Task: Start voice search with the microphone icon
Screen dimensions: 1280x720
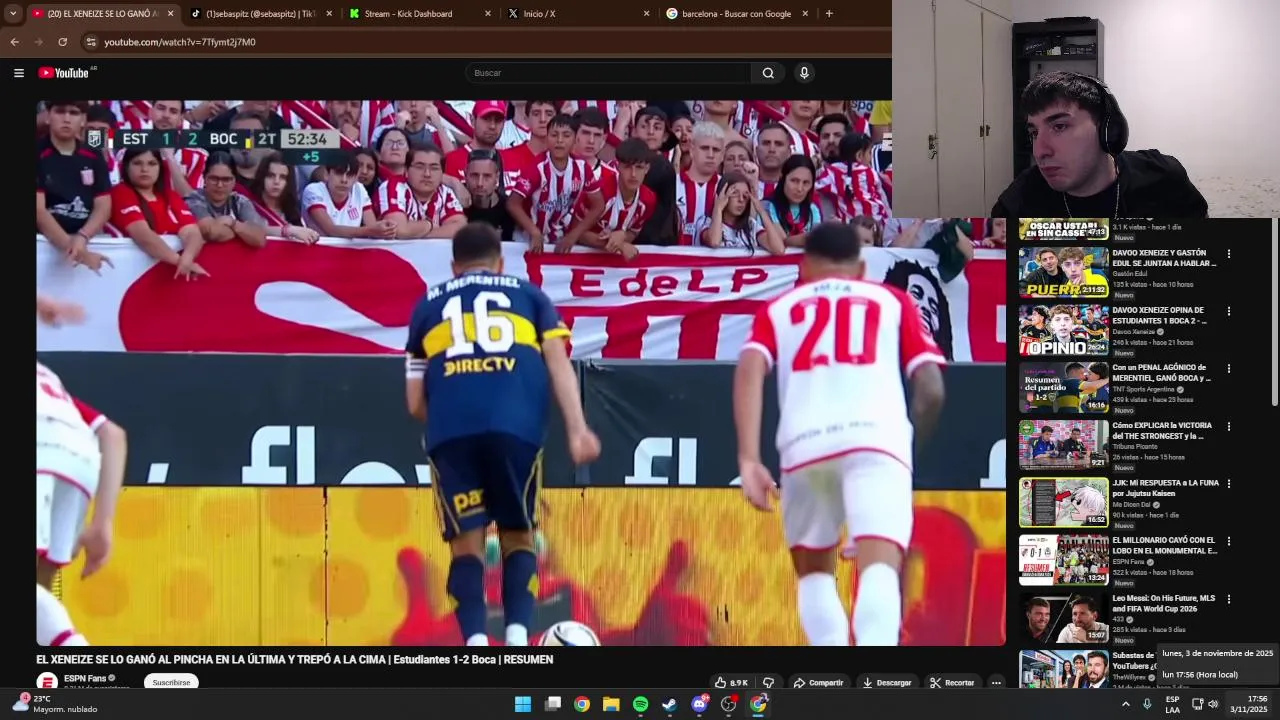Action: pos(804,73)
